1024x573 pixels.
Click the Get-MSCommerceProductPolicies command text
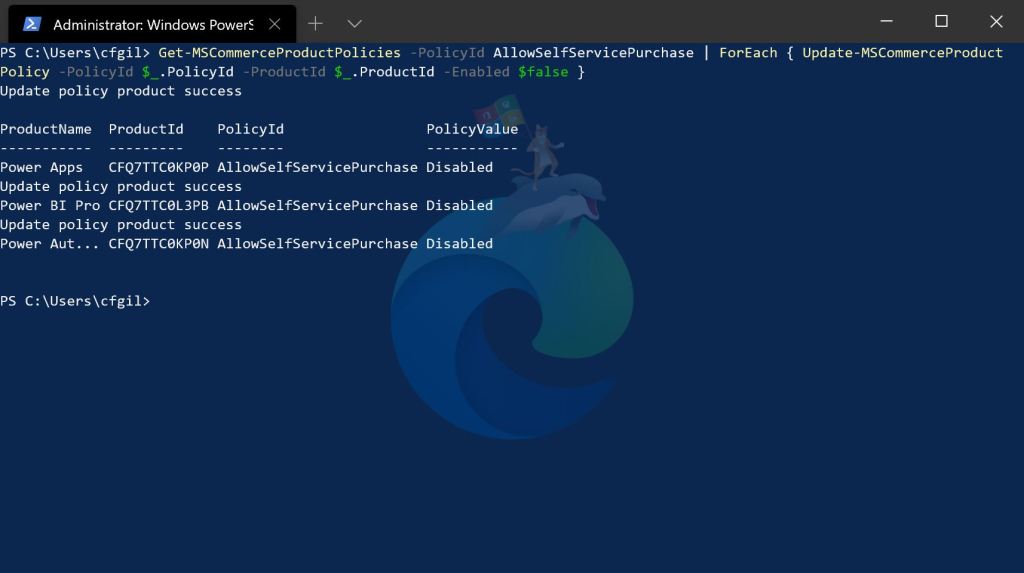(x=279, y=53)
